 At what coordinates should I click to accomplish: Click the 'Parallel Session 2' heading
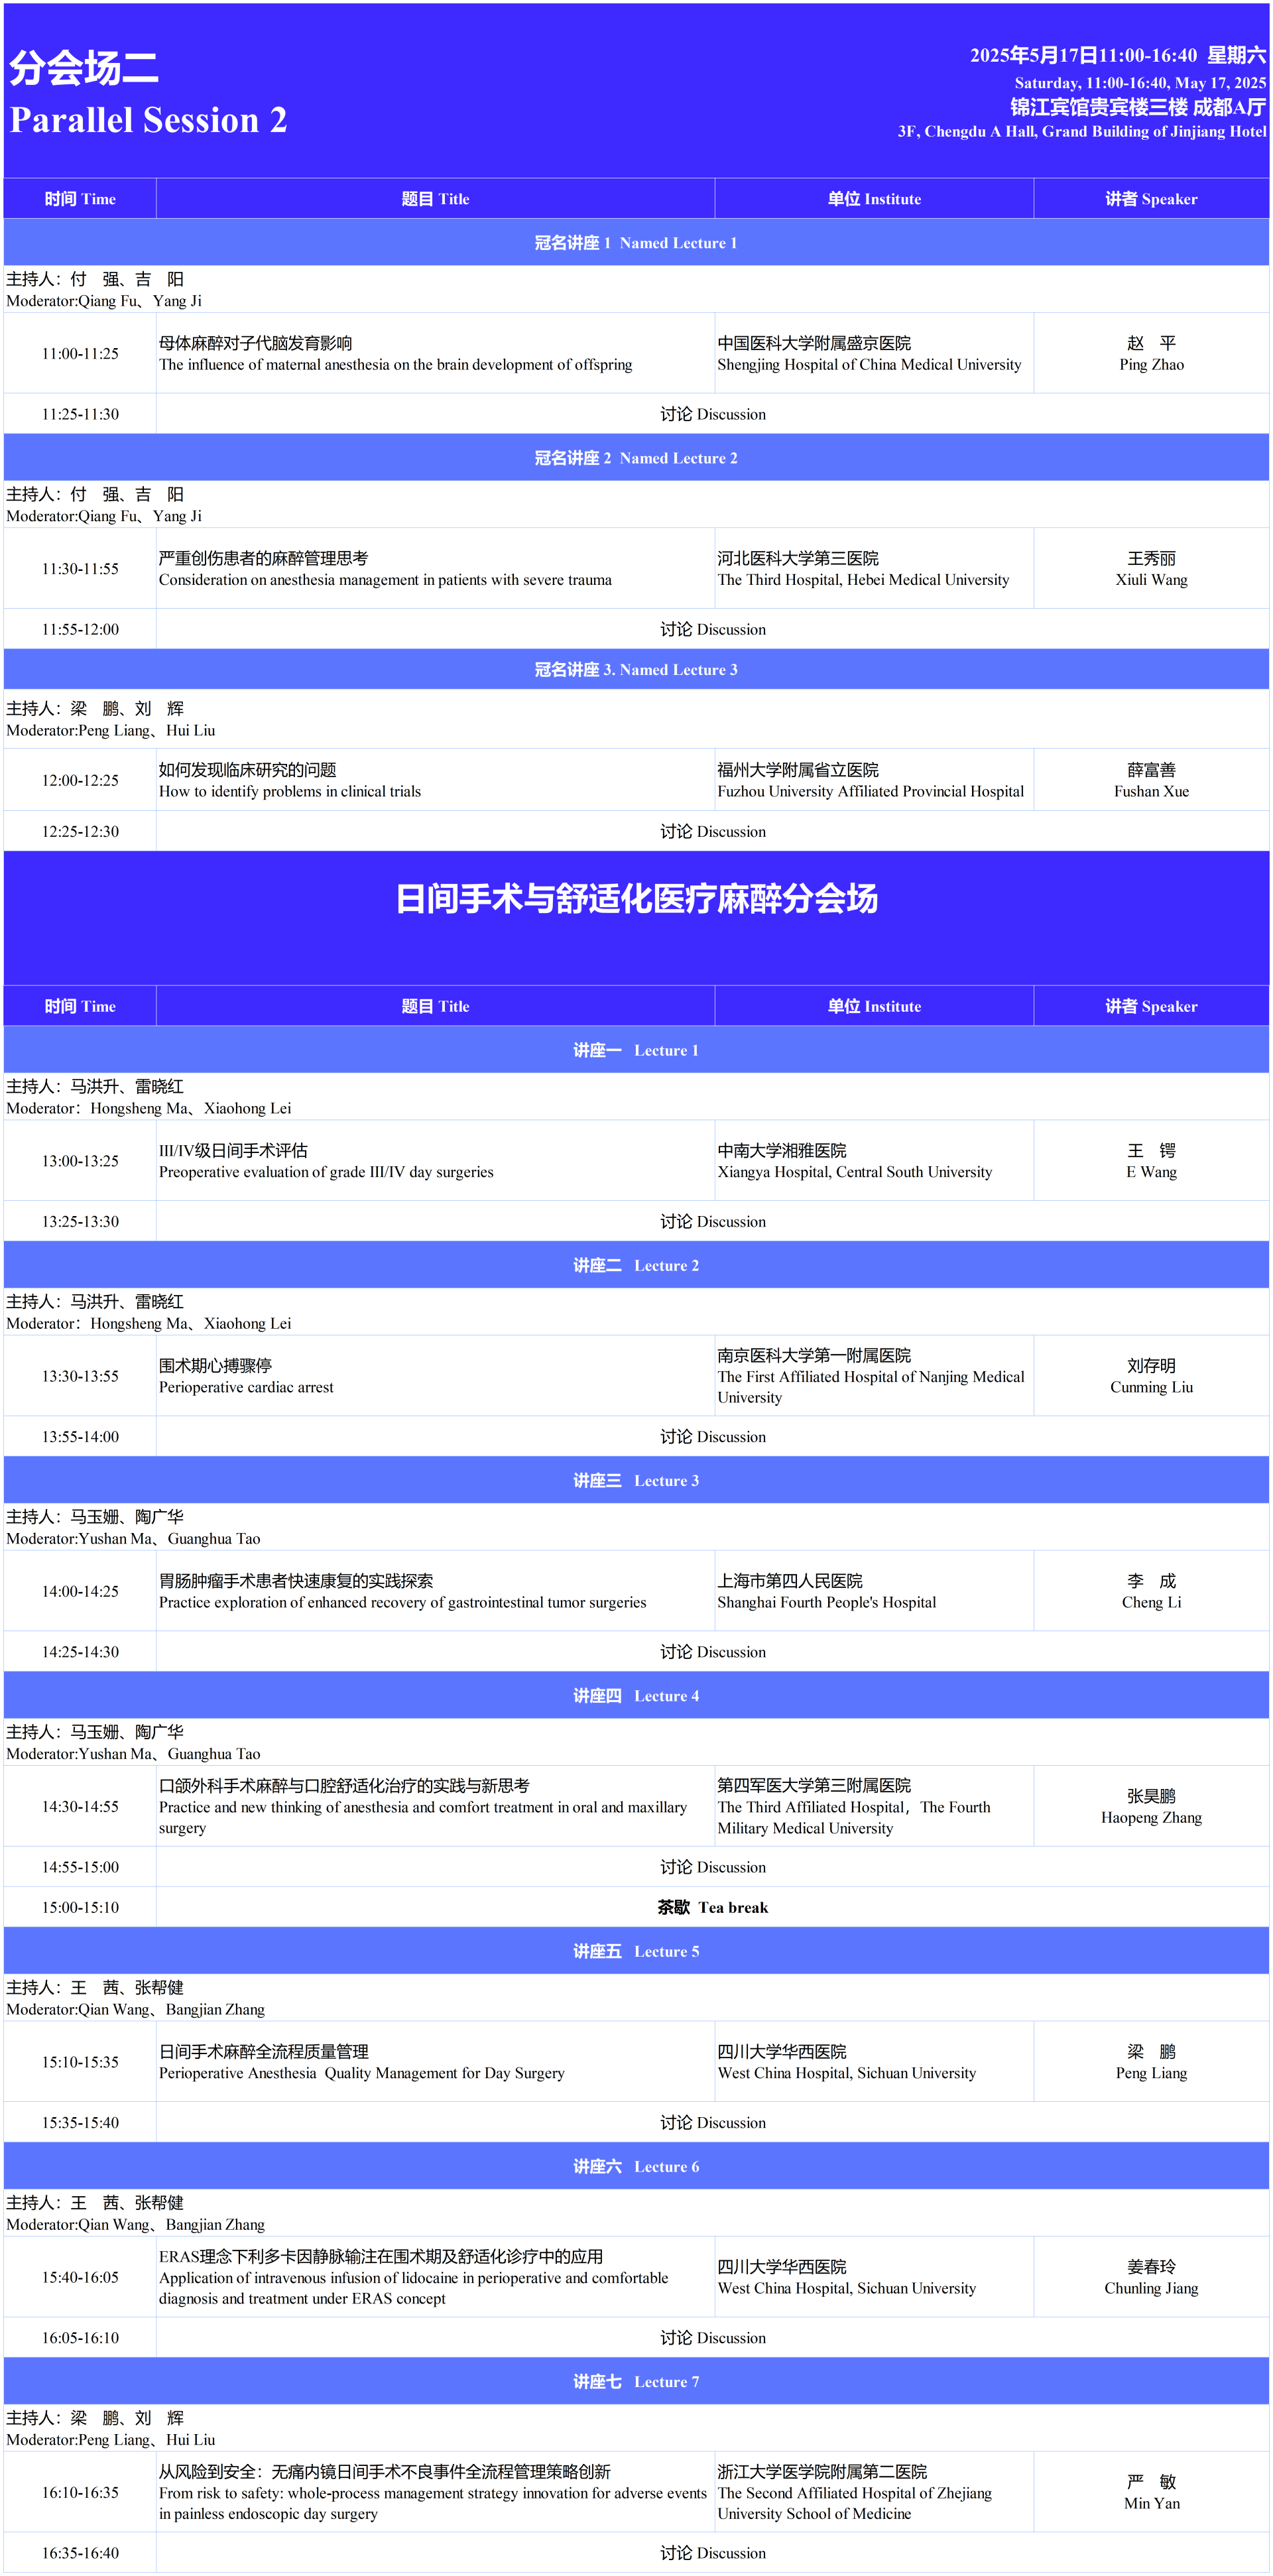(x=148, y=120)
